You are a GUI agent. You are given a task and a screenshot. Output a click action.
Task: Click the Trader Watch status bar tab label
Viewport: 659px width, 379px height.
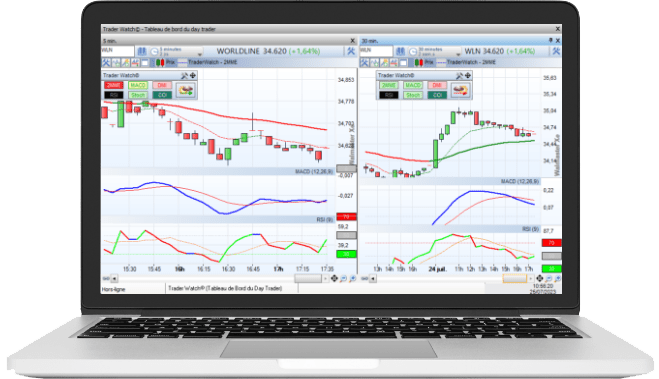click(x=225, y=288)
